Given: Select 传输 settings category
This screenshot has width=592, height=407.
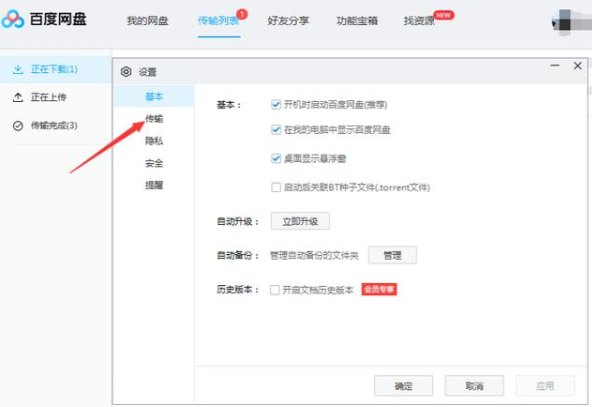Looking at the screenshot, I should [x=154, y=119].
